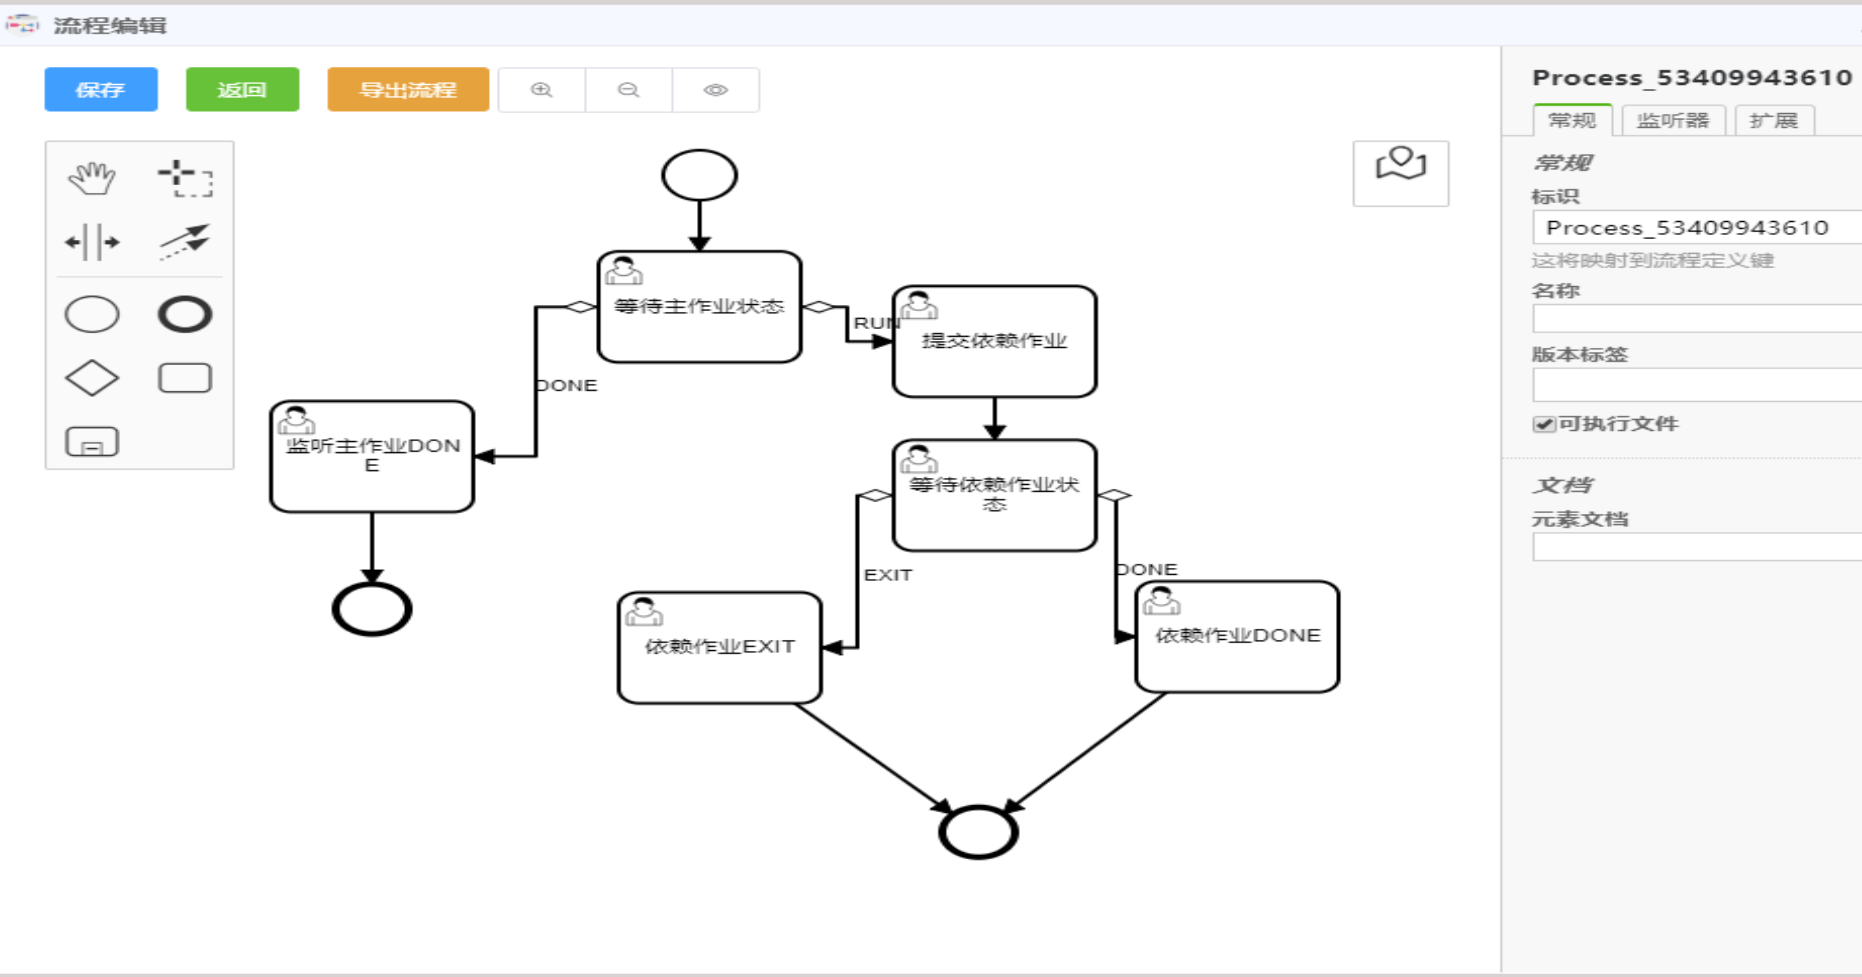1862x977 pixels.
Task: Click the eye preview button
Action: click(716, 90)
